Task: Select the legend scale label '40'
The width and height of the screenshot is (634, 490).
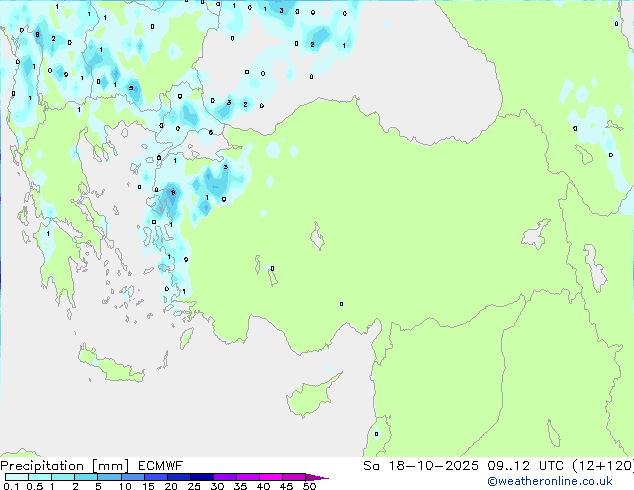Action: point(263,486)
